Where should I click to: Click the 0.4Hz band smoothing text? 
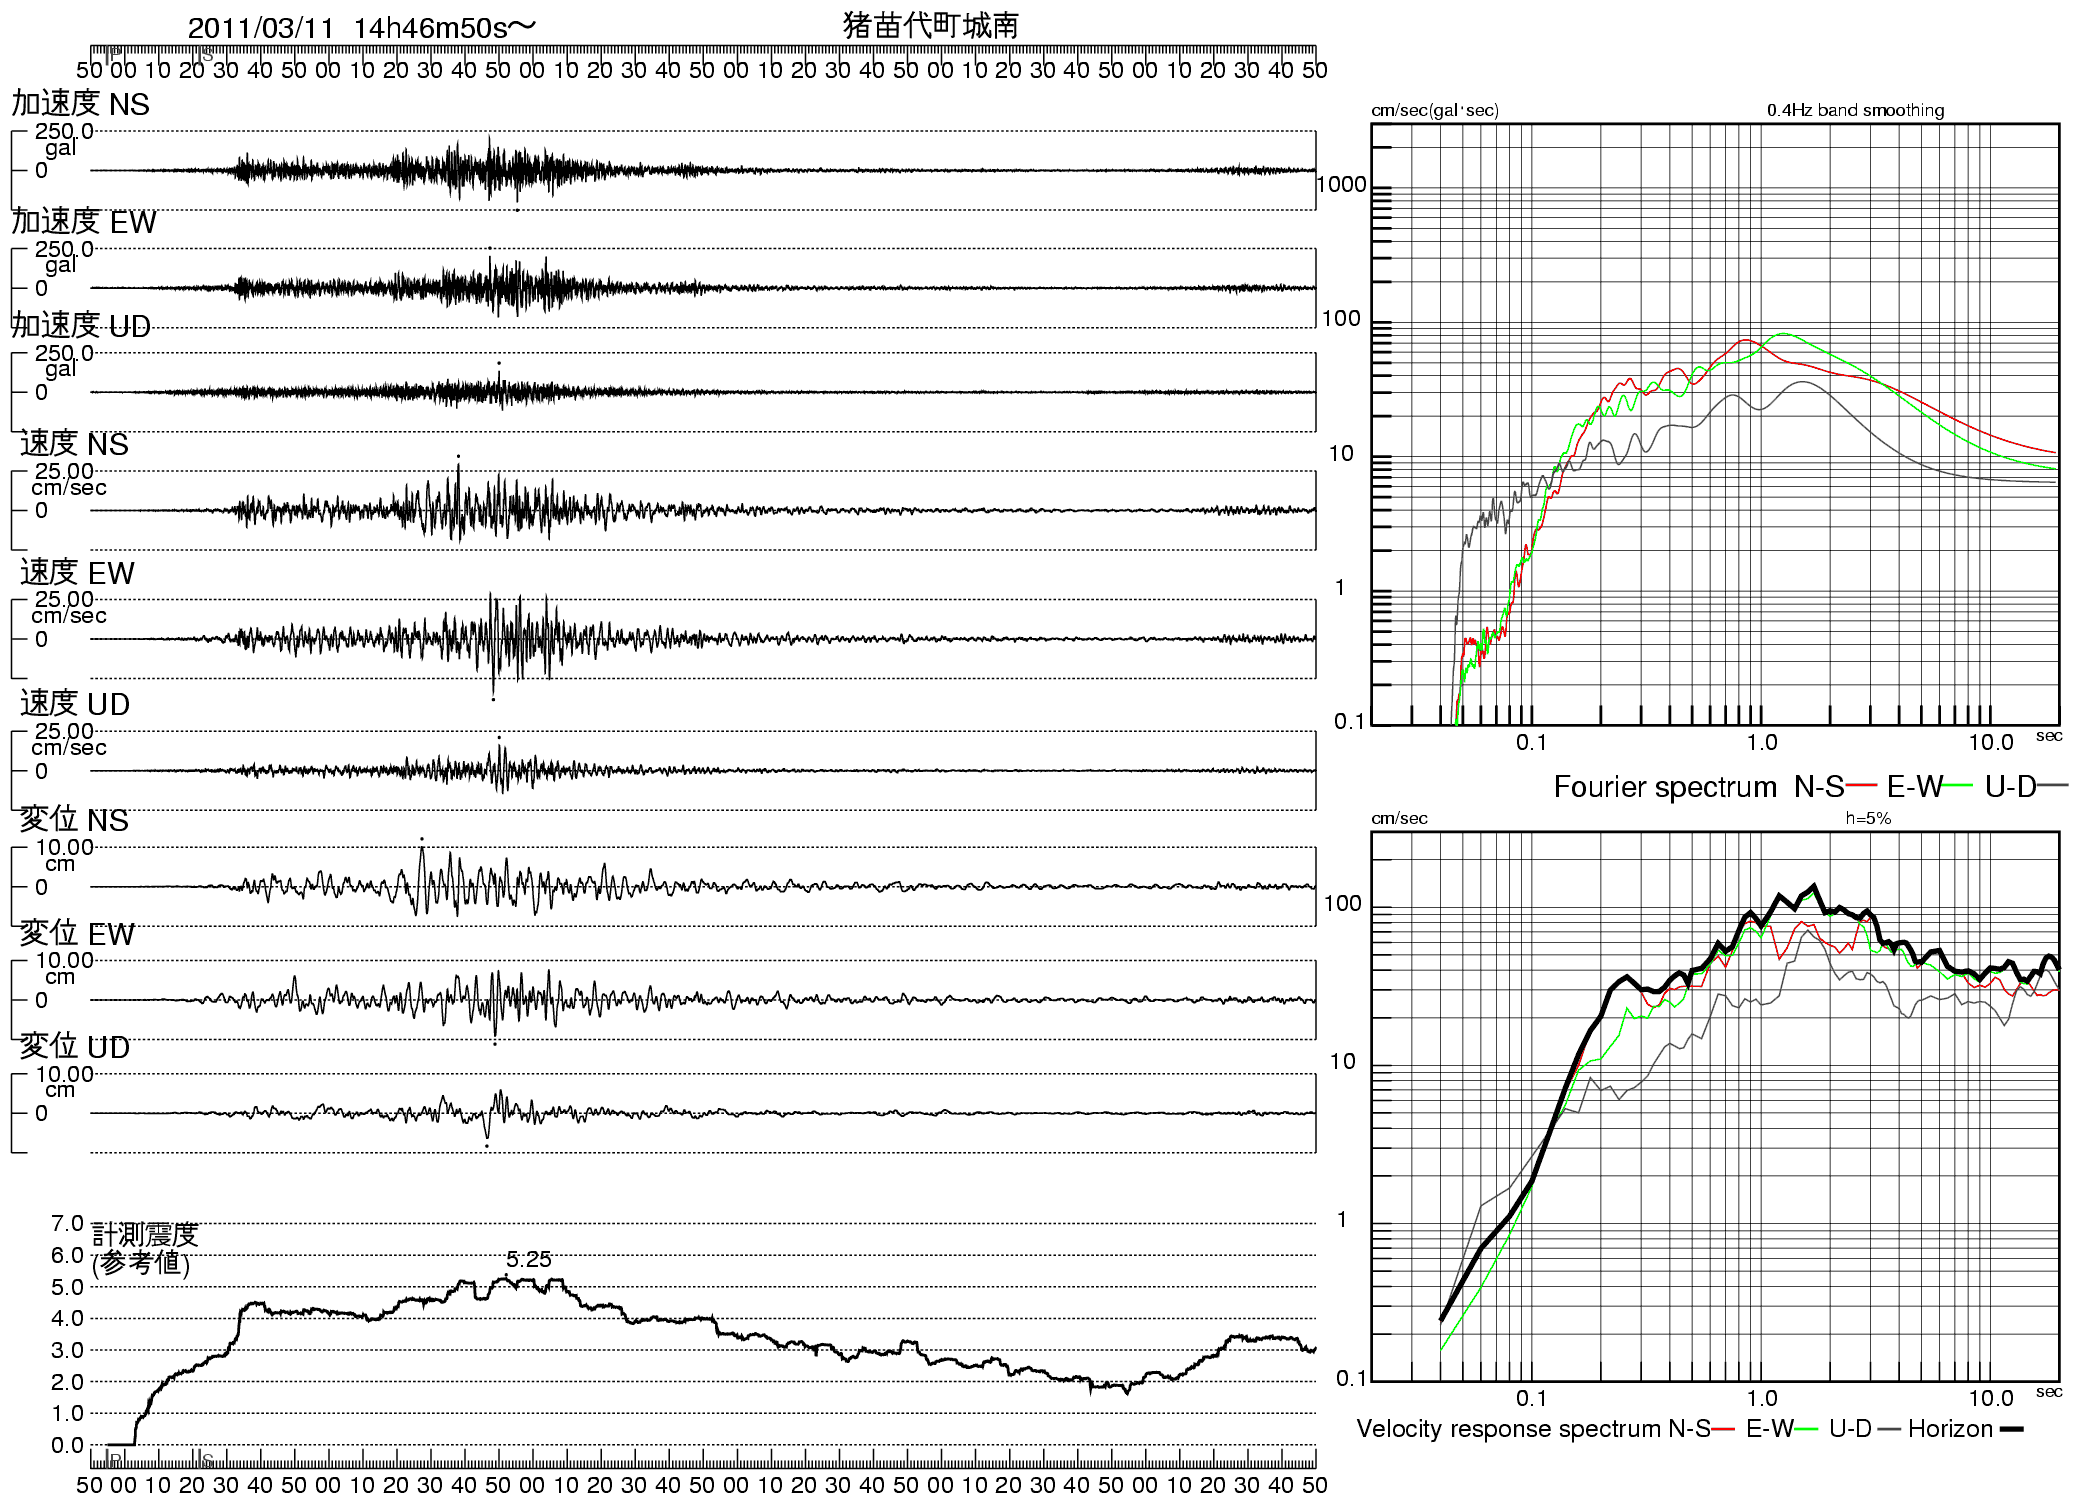tap(1855, 110)
